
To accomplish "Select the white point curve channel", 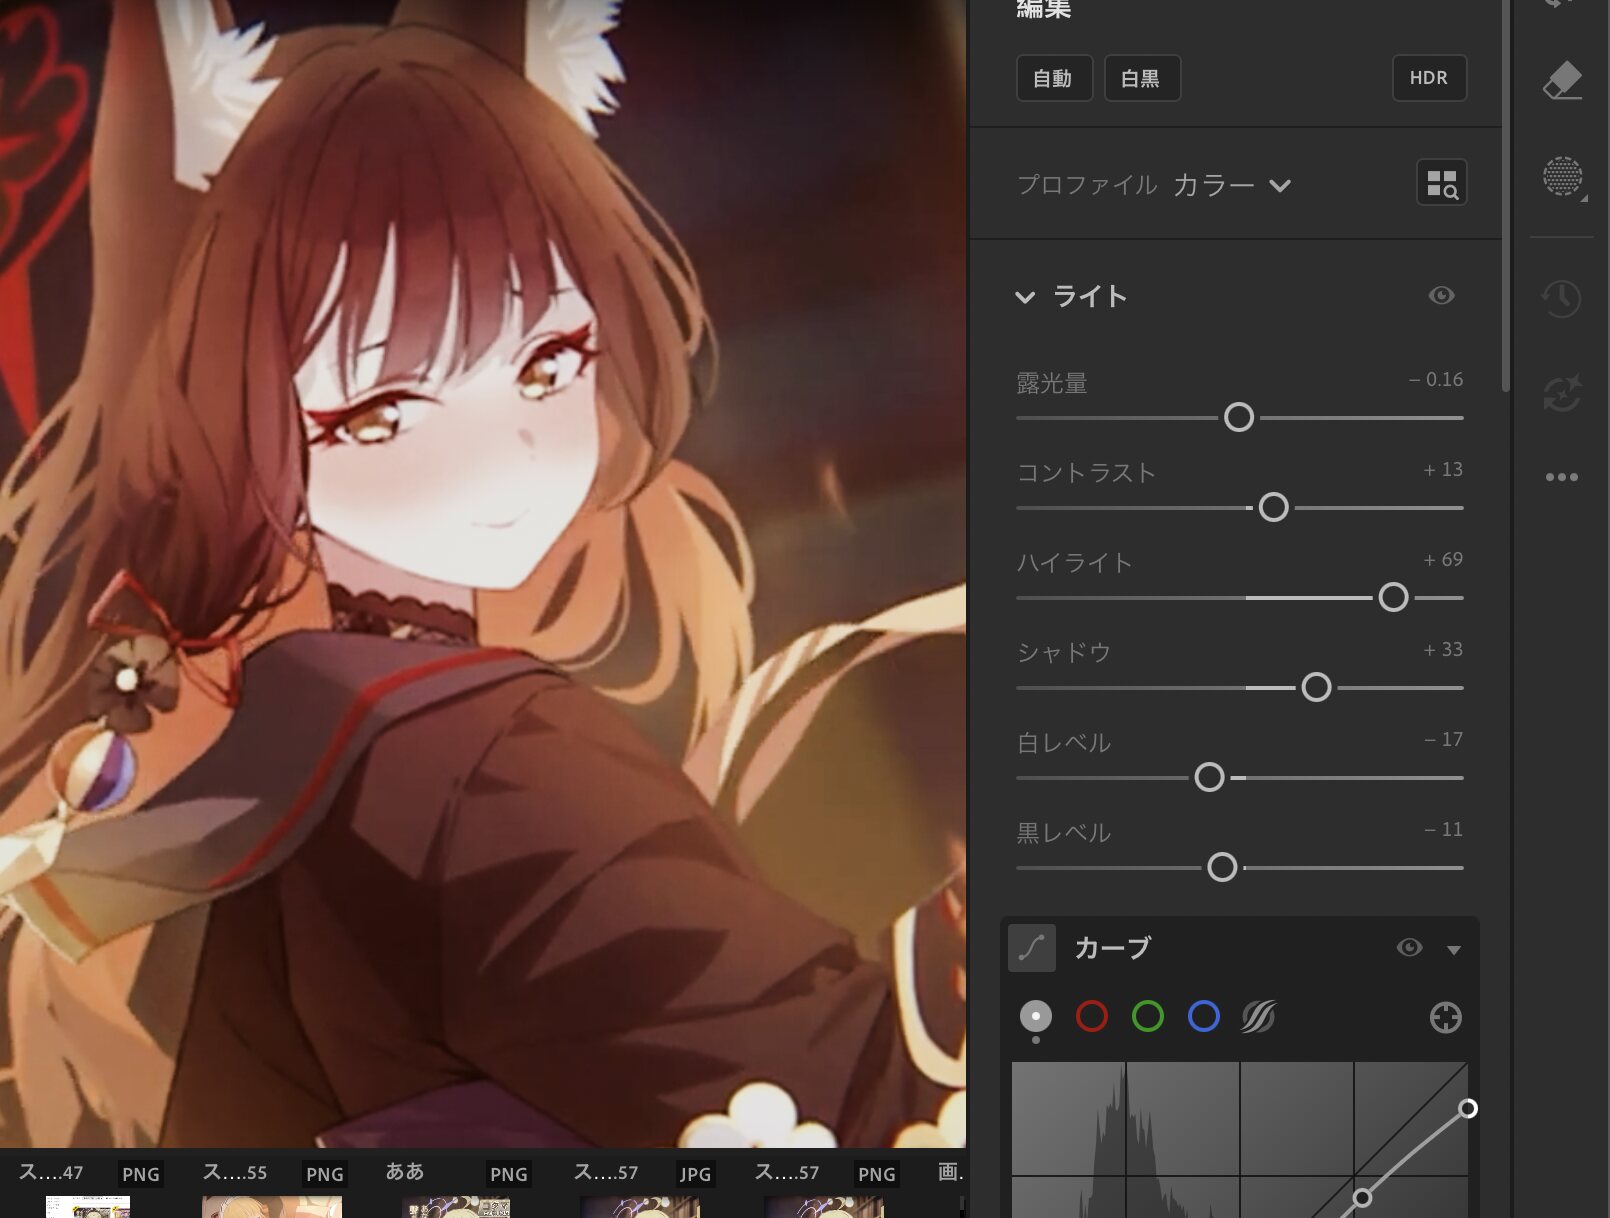I will [1036, 1017].
